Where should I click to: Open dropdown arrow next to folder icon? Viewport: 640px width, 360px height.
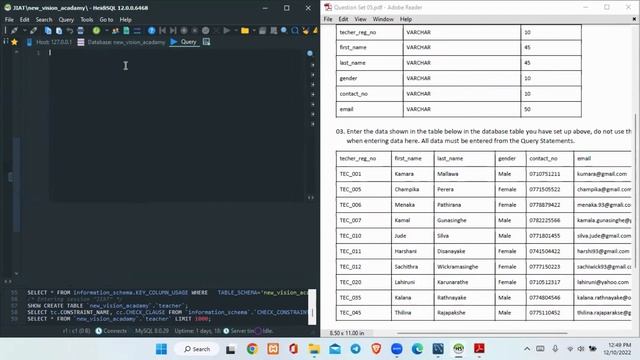[254, 31]
